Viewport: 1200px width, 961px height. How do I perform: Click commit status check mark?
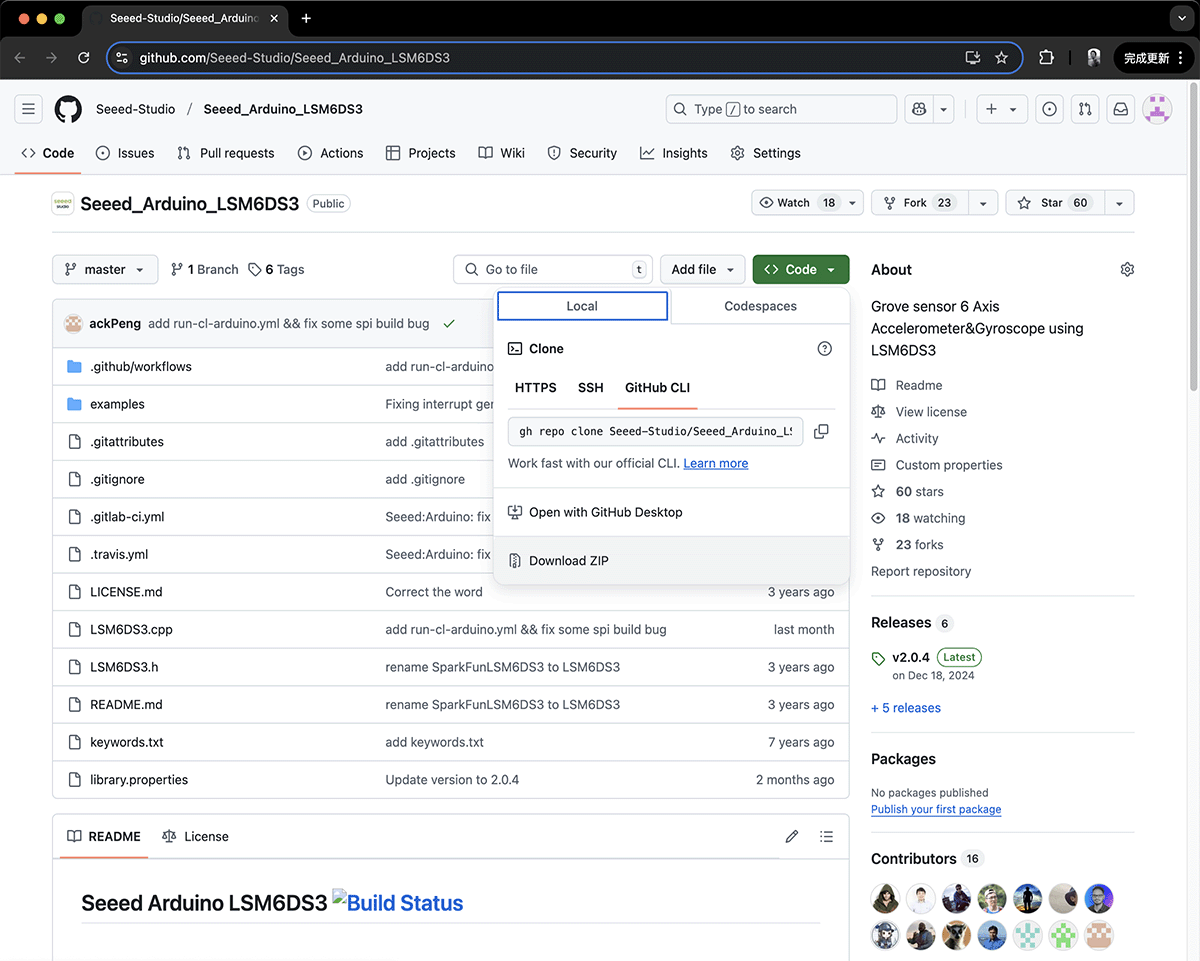click(449, 323)
